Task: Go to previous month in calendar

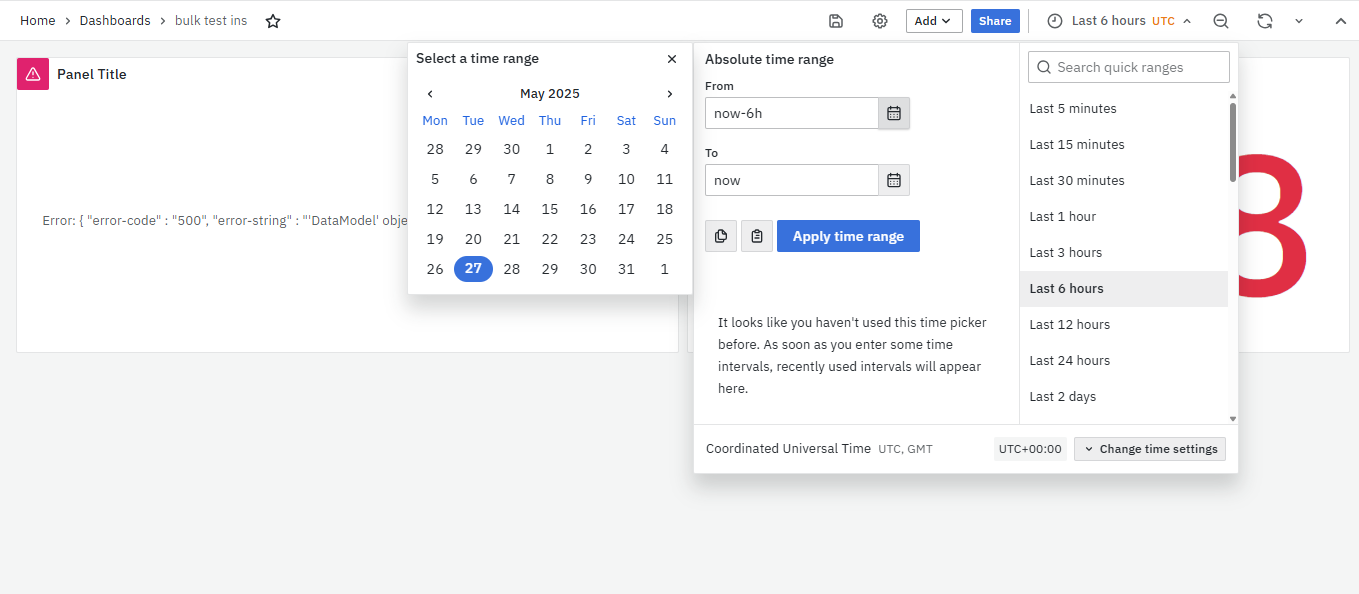Action: point(430,94)
